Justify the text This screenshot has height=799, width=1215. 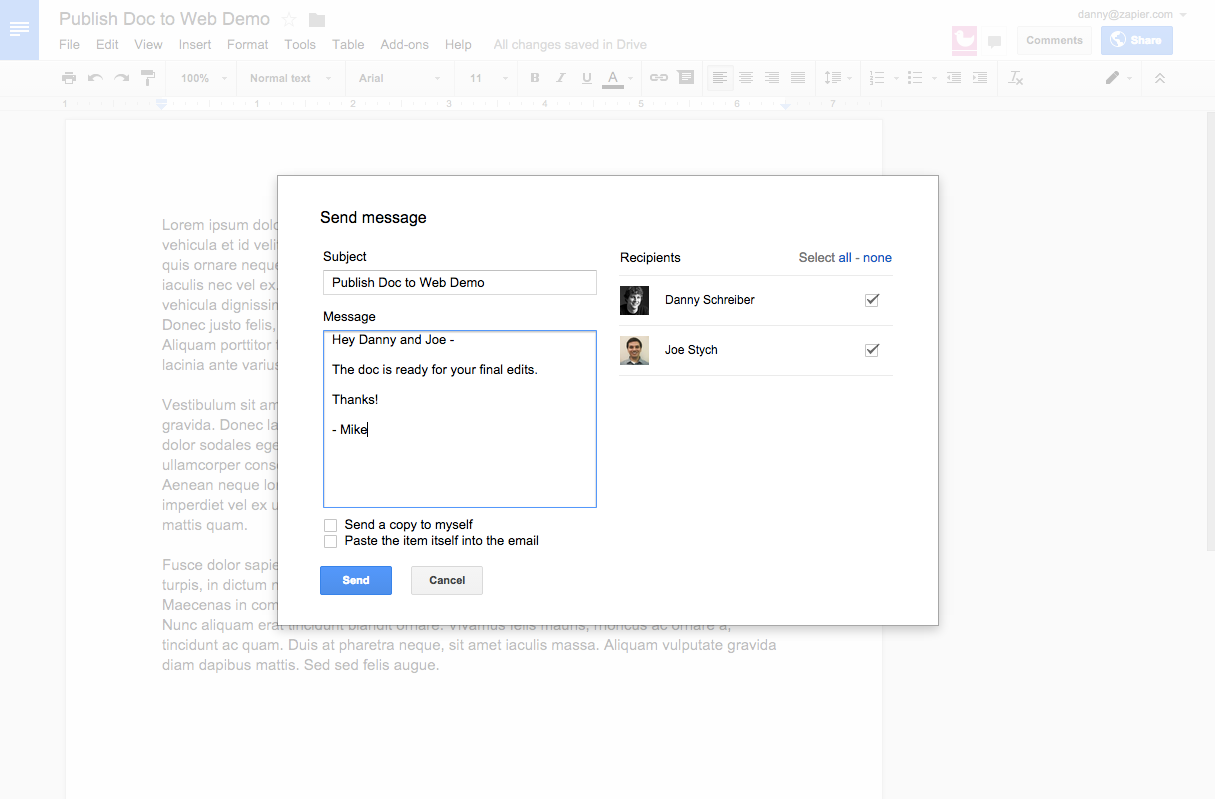click(798, 78)
